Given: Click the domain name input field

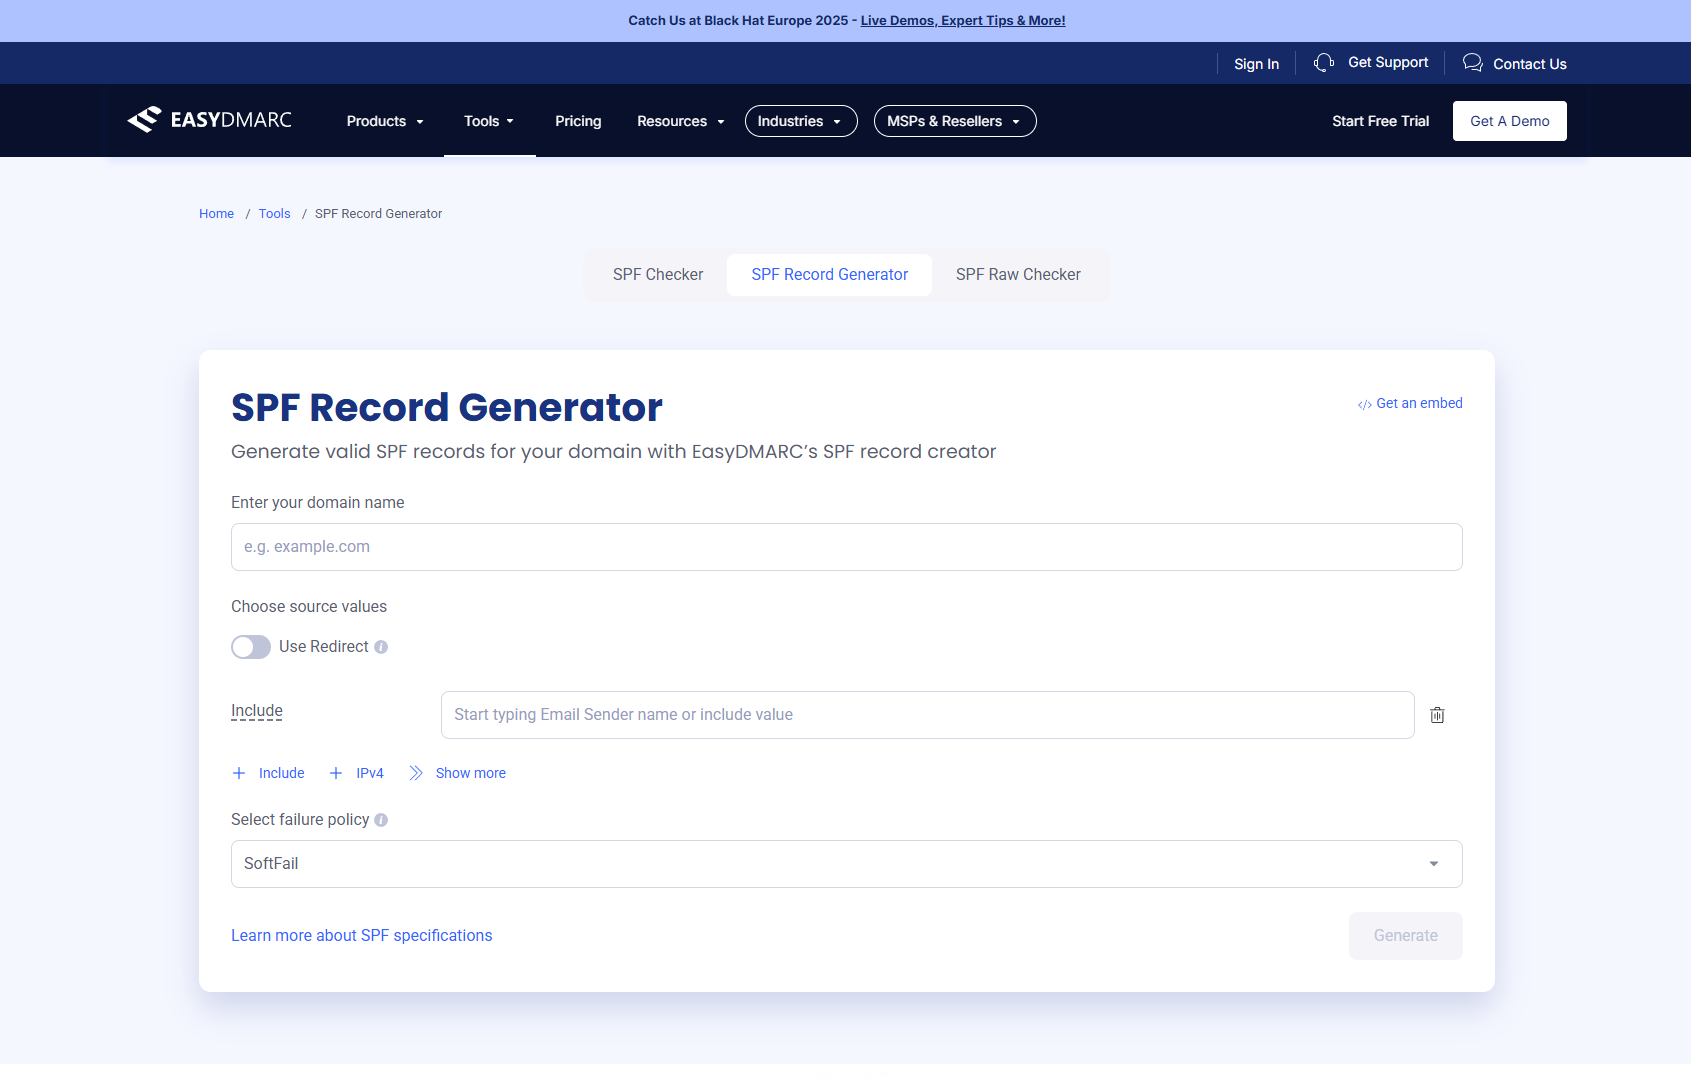Looking at the screenshot, I should pos(846,547).
